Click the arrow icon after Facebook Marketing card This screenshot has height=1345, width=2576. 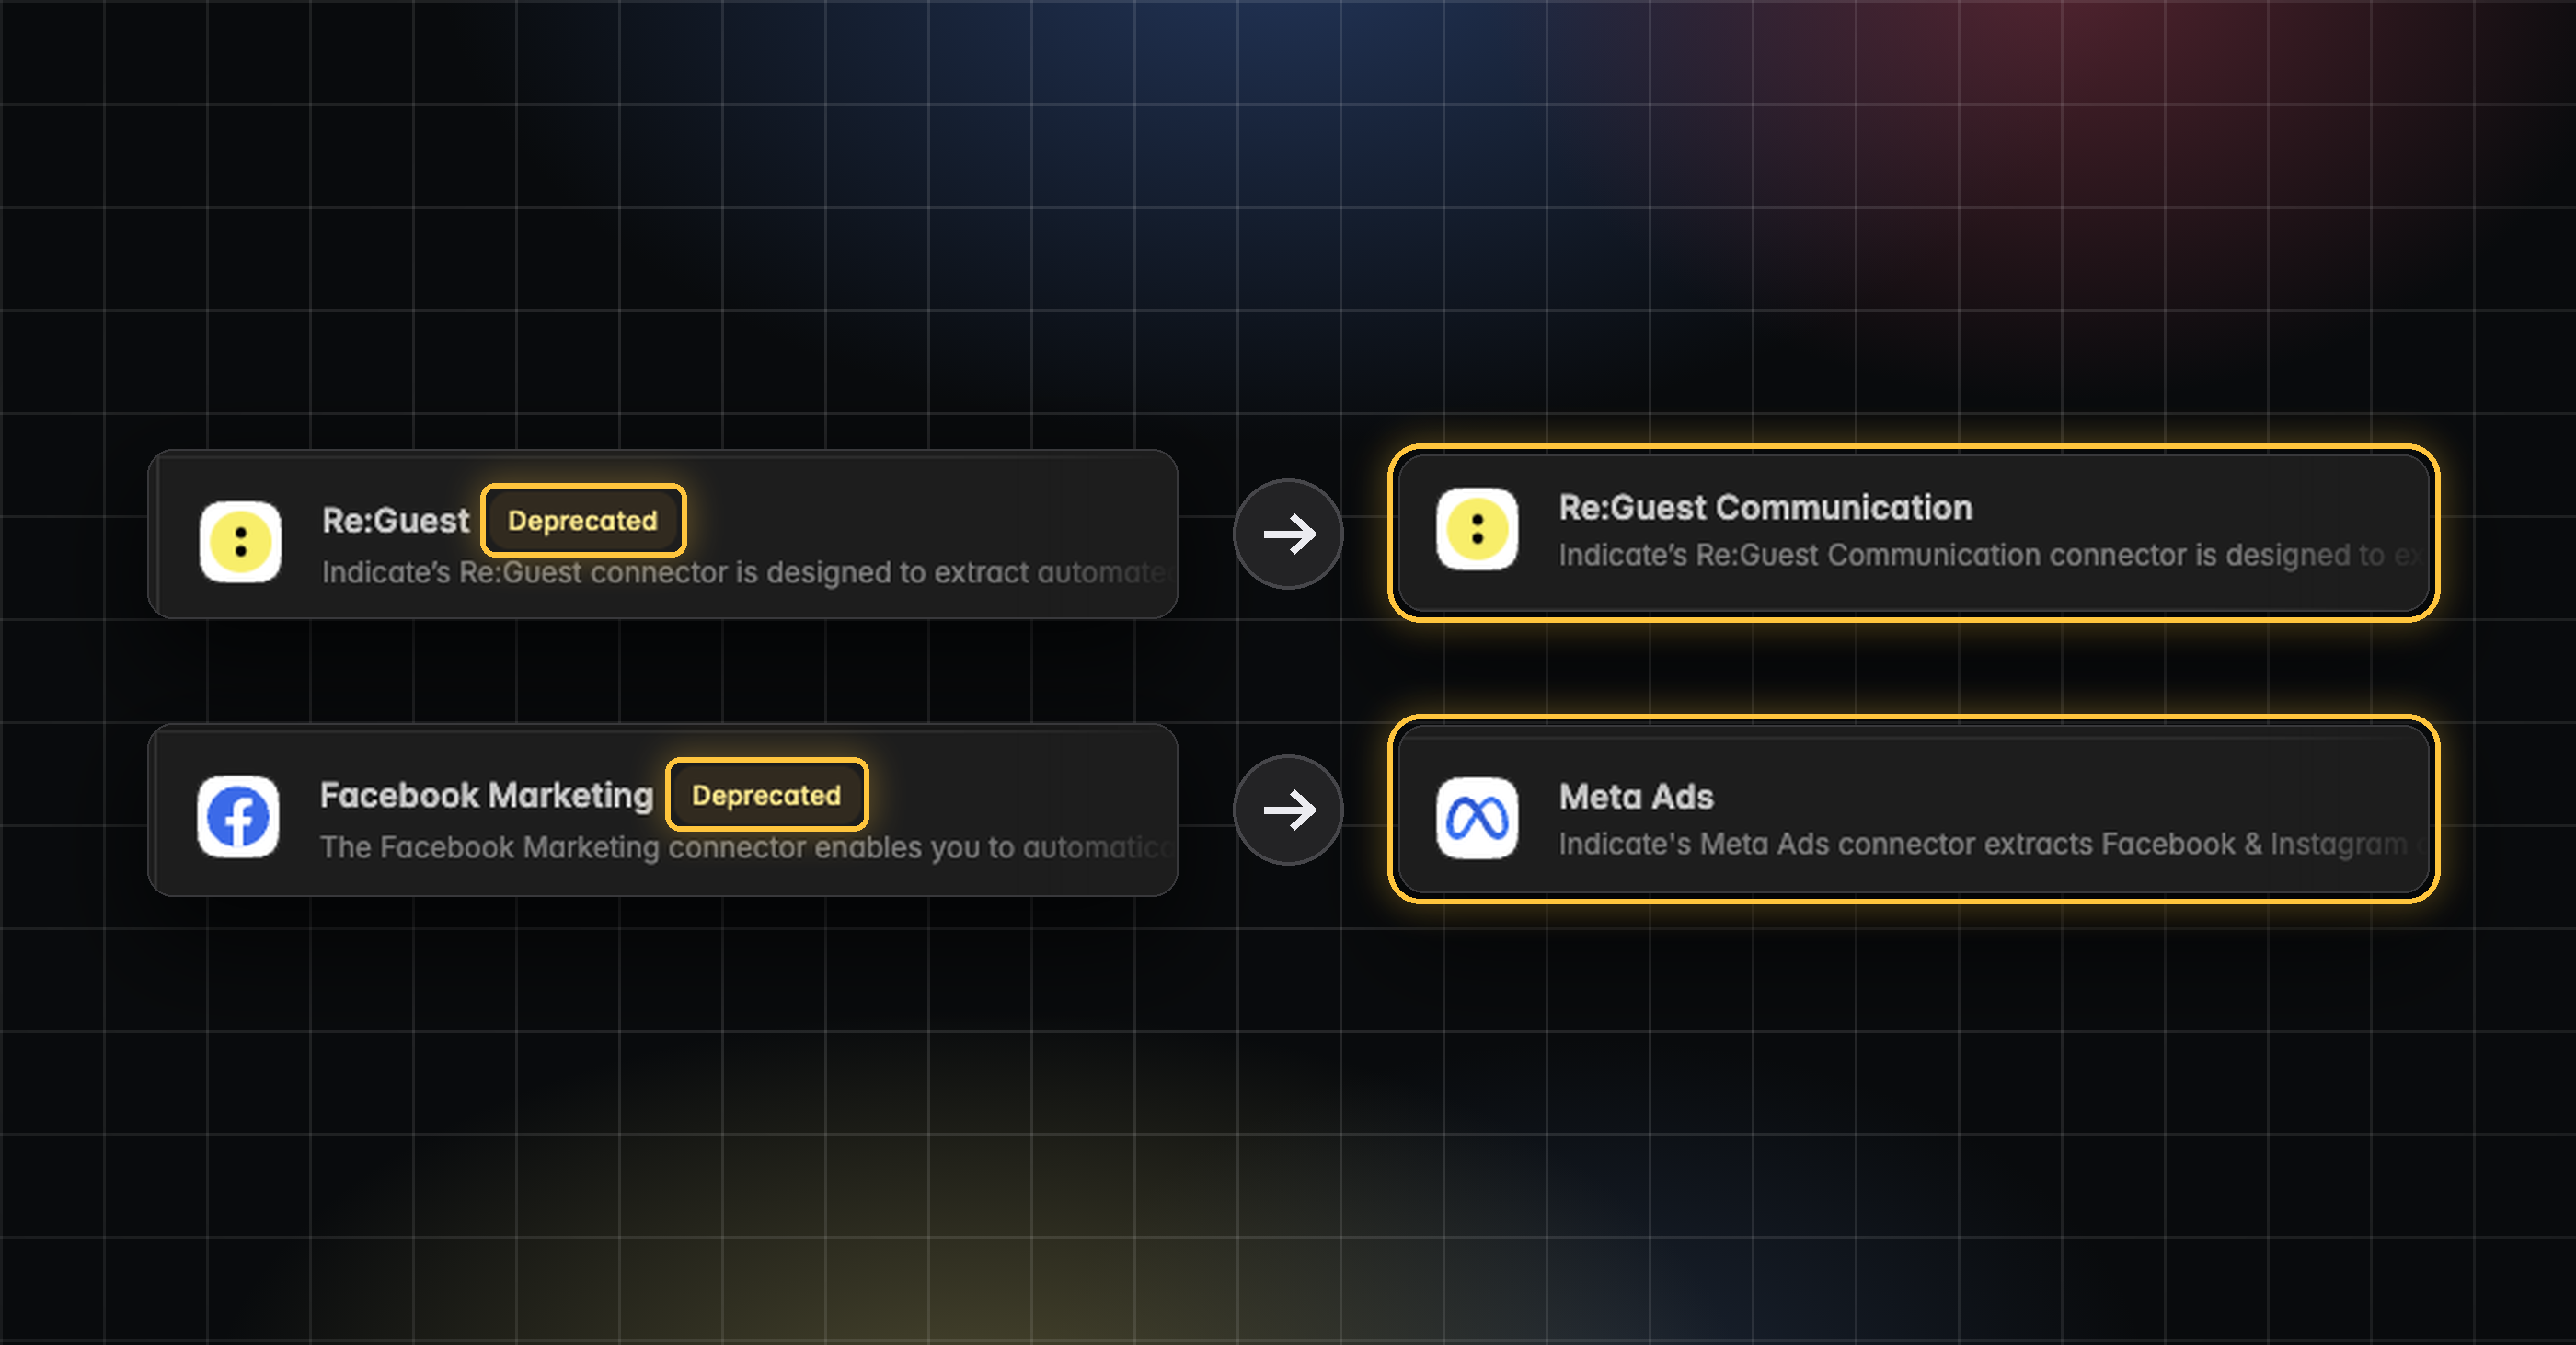click(1288, 810)
